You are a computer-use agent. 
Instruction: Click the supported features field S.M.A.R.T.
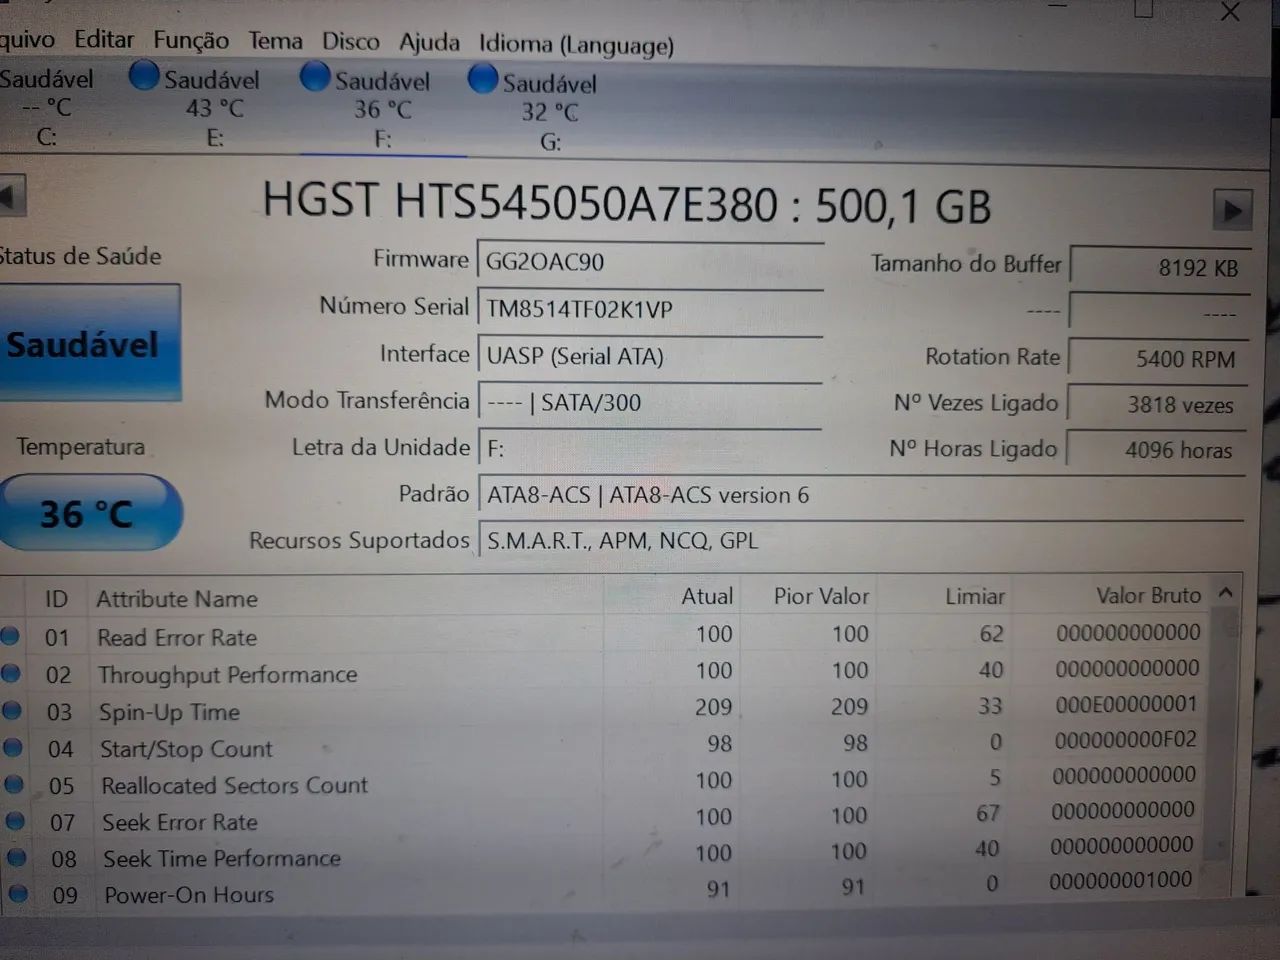point(861,541)
